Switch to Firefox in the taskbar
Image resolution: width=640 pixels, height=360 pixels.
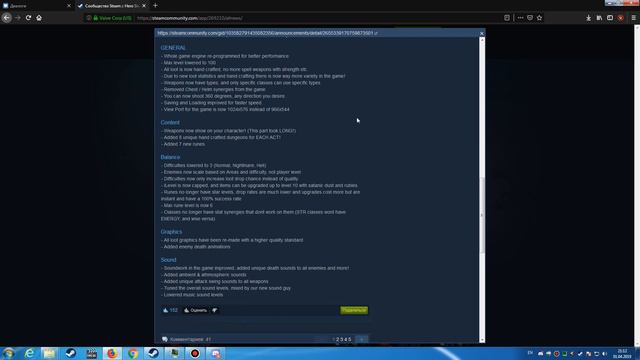(x=112, y=353)
